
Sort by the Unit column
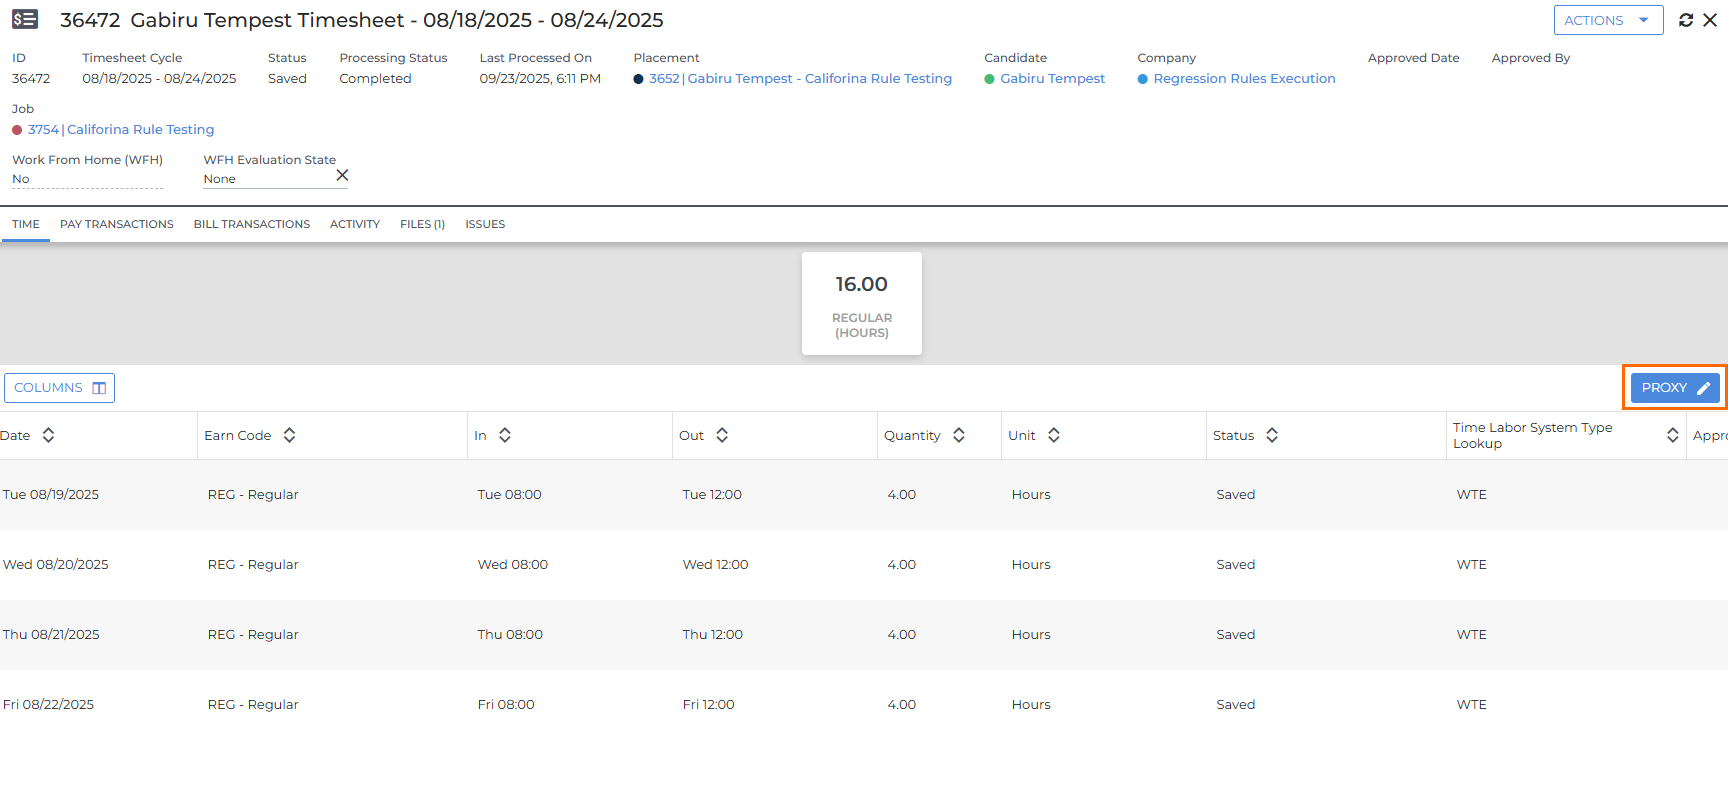(1054, 435)
